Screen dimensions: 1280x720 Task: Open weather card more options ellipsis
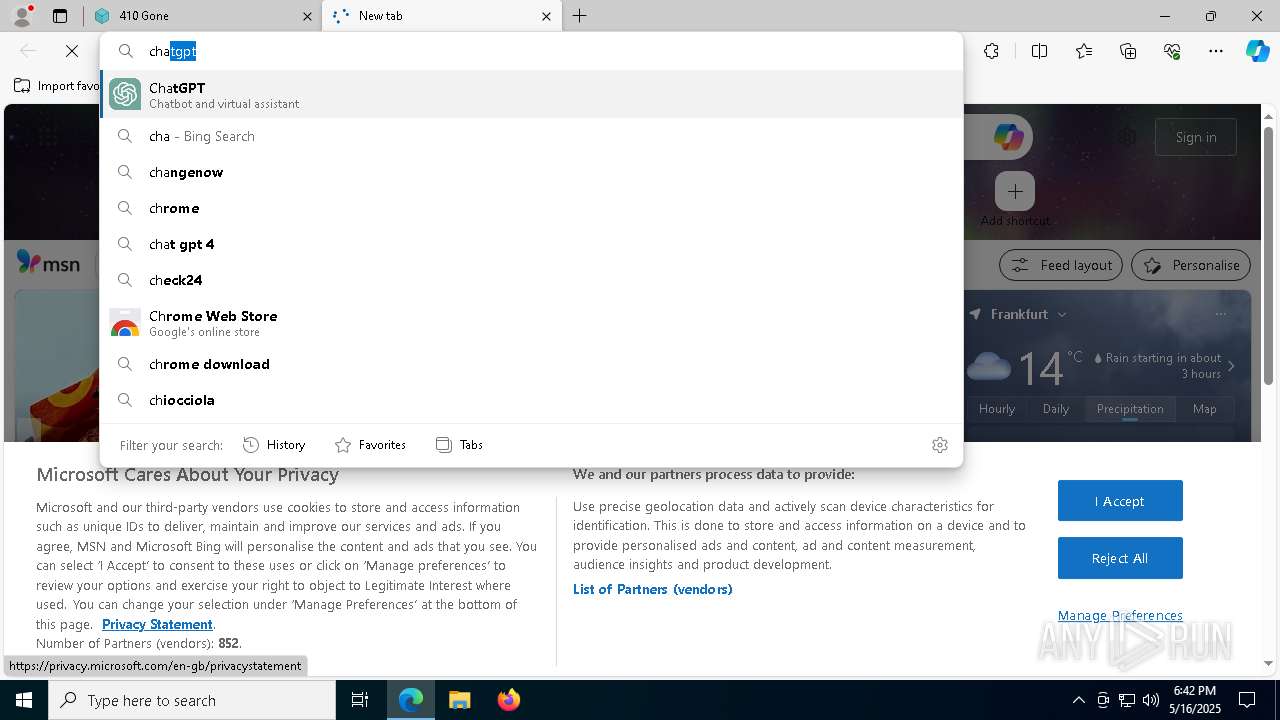(1220, 314)
